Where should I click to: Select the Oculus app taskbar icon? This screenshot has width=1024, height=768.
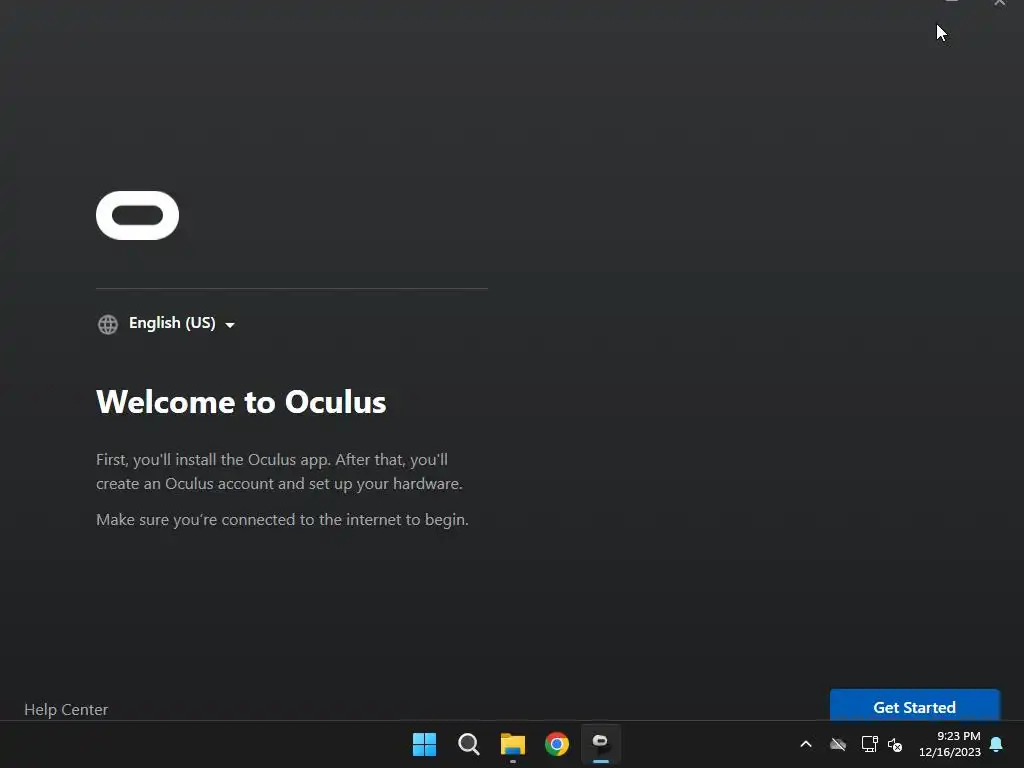(600, 743)
